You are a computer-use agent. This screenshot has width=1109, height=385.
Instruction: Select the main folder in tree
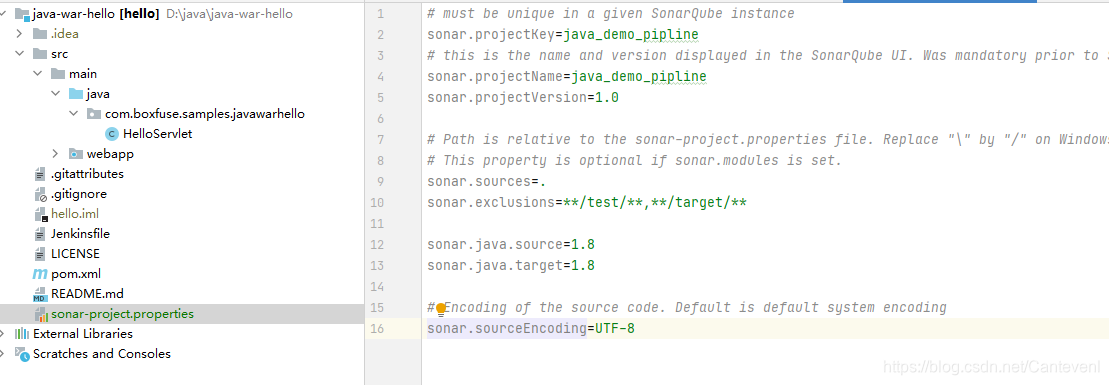pyautogui.click(x=83, y=74)
